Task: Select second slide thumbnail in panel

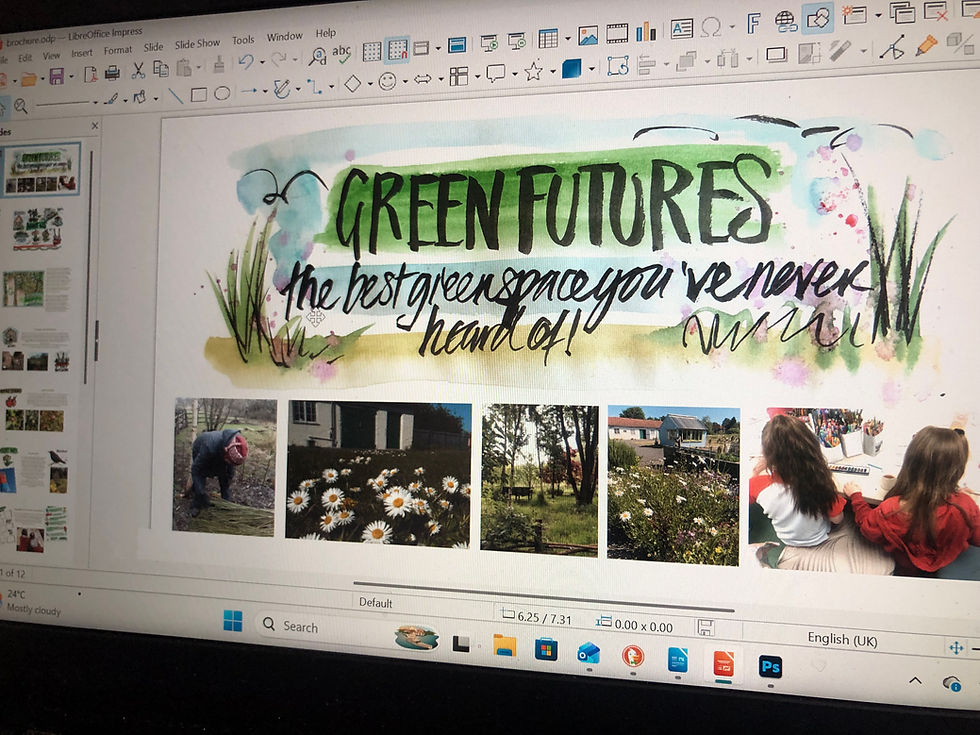Action: [38, 229]
